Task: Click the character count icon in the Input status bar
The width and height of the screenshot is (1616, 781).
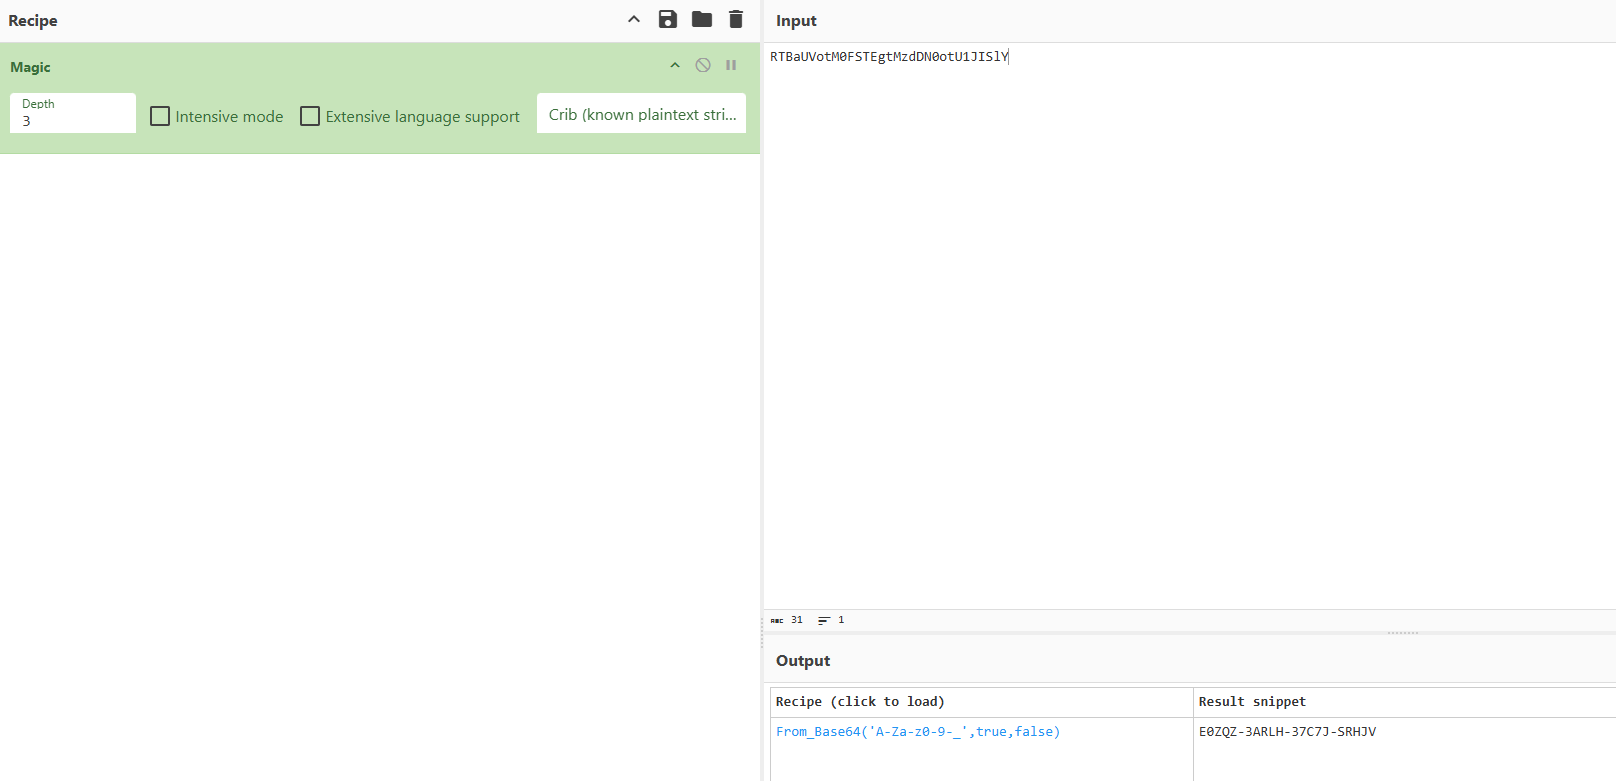Action: 777,620
